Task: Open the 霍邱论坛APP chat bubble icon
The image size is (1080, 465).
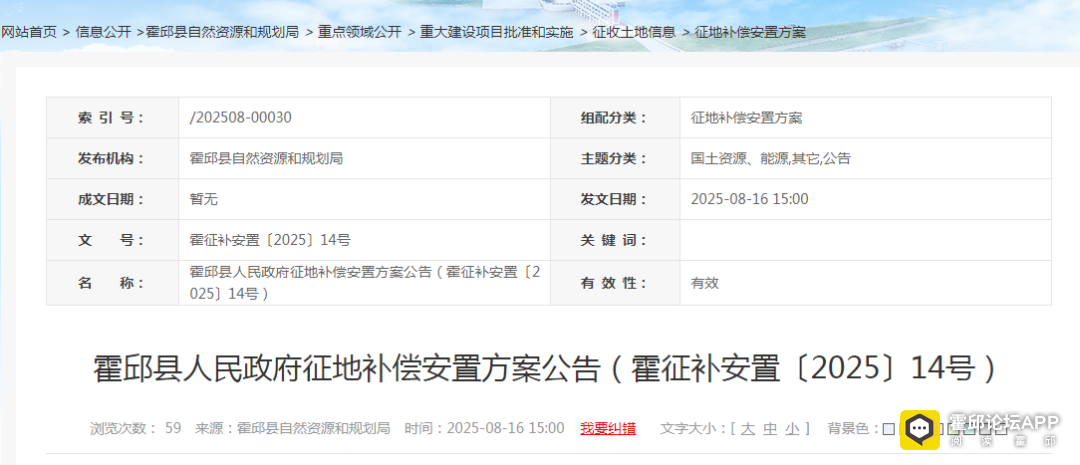Action: [919, 428]
